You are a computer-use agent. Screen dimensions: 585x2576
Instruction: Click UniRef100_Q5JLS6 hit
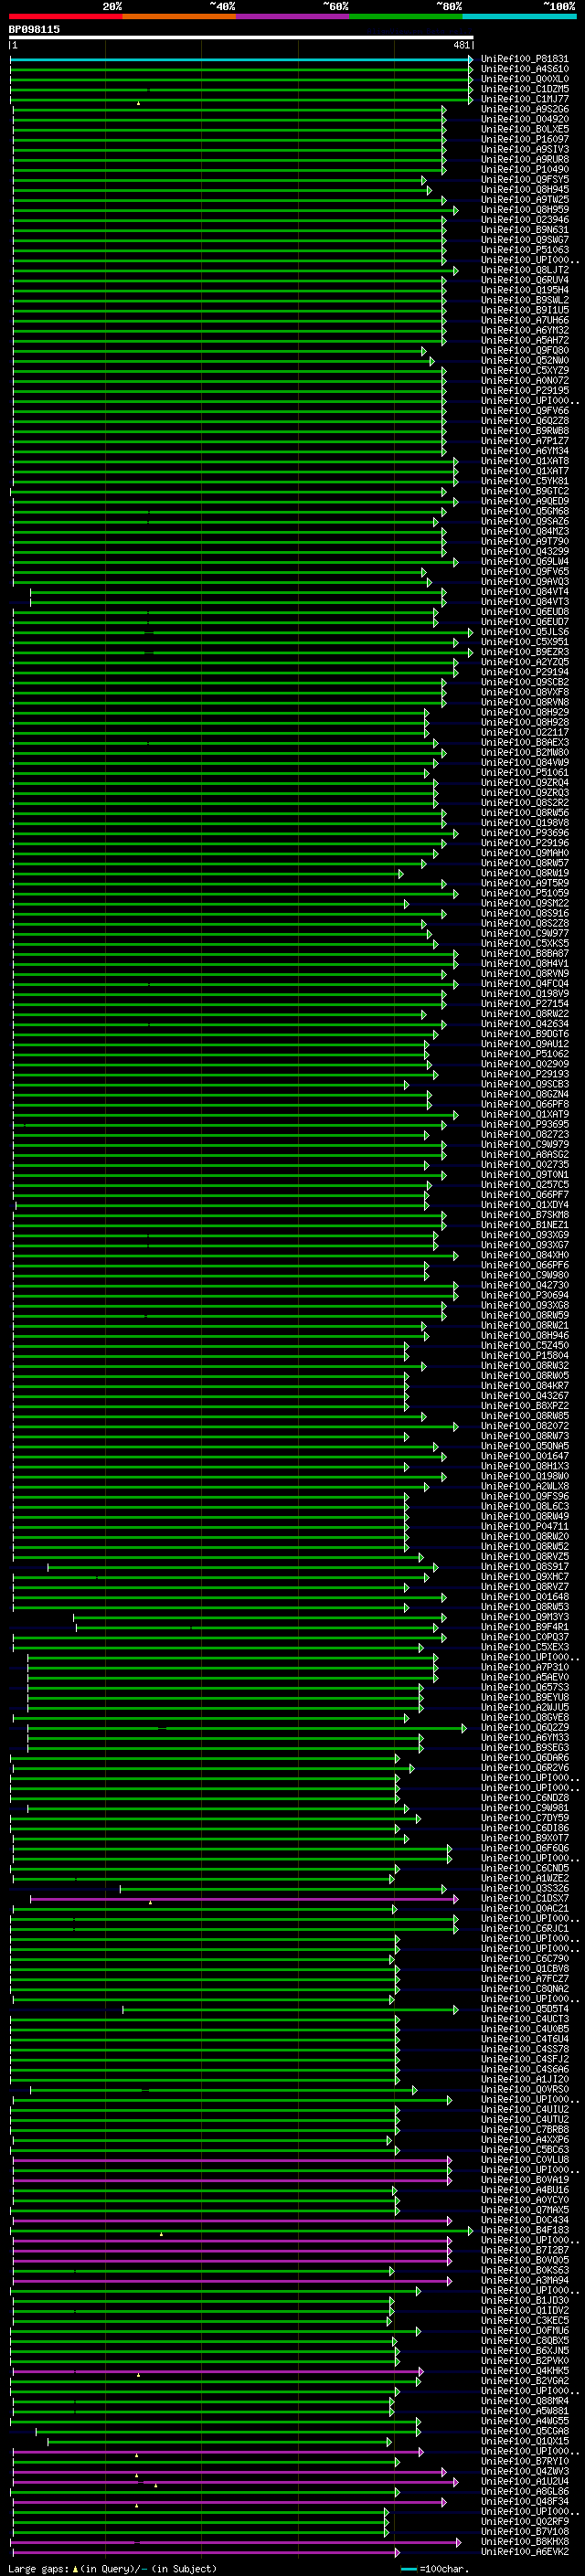click(525, 632)
